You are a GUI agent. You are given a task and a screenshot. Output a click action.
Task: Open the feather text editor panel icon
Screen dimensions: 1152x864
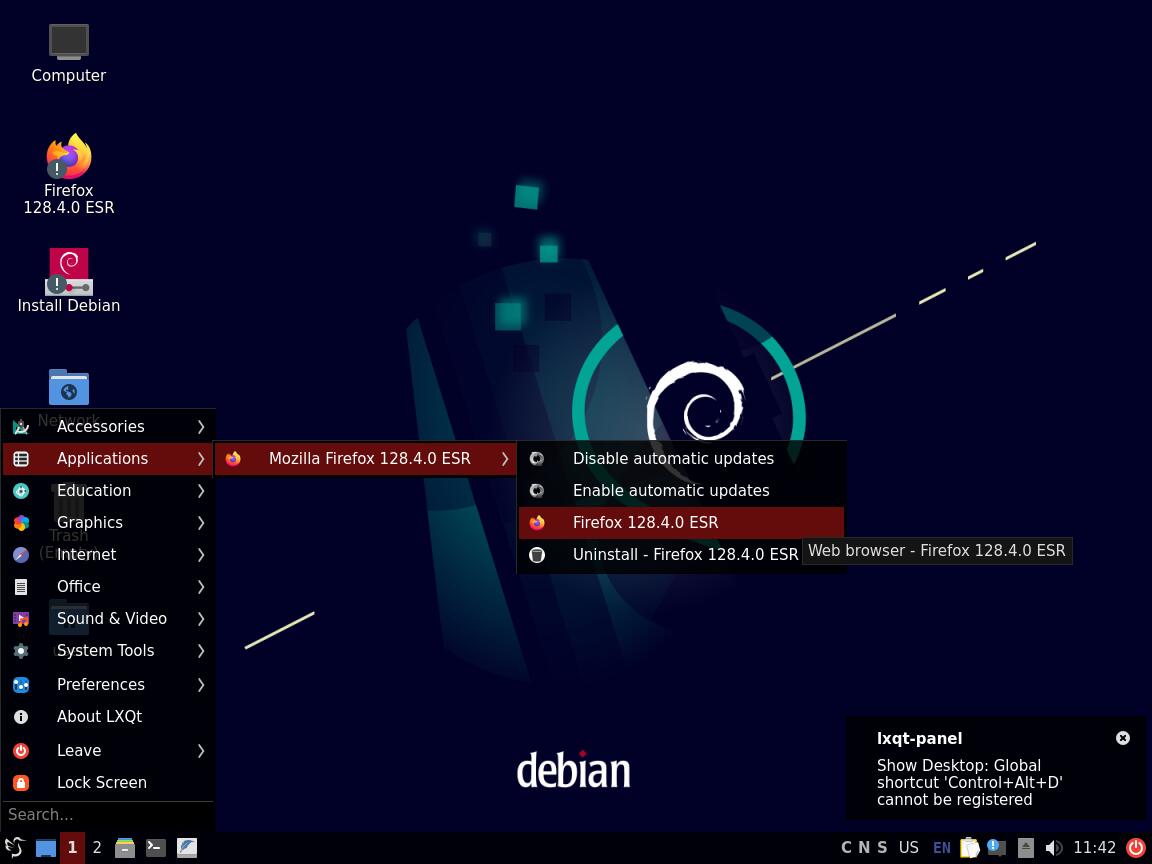187,848
